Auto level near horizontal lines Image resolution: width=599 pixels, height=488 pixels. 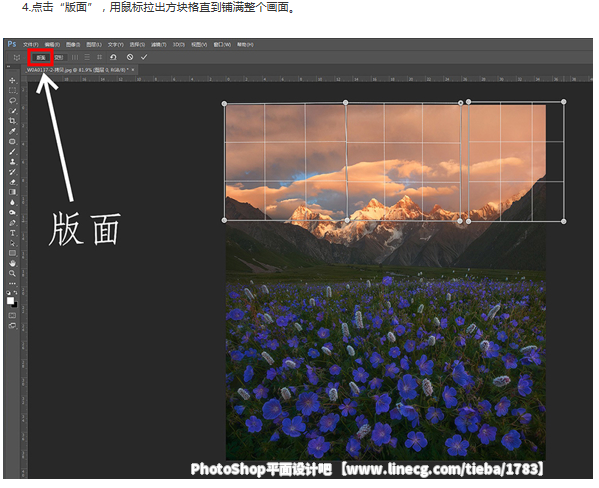[x=87, y=57]
